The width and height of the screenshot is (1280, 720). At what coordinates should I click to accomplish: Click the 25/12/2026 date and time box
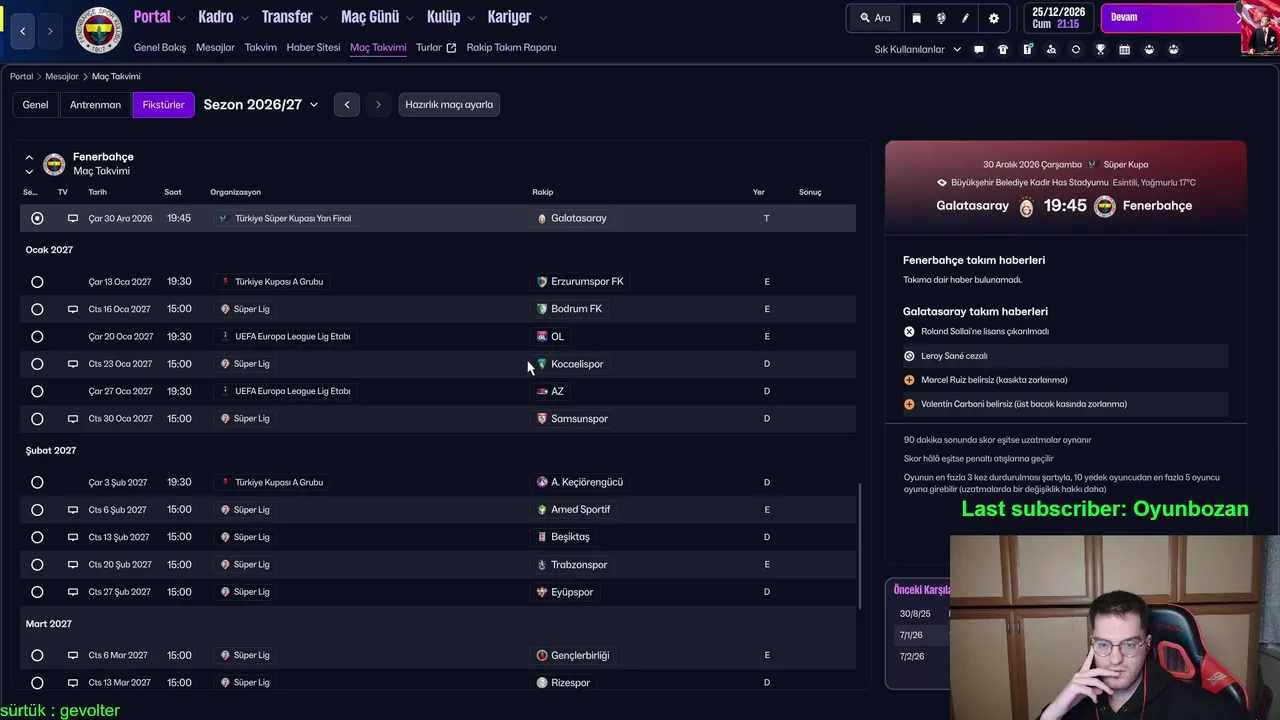(1058, 18)
